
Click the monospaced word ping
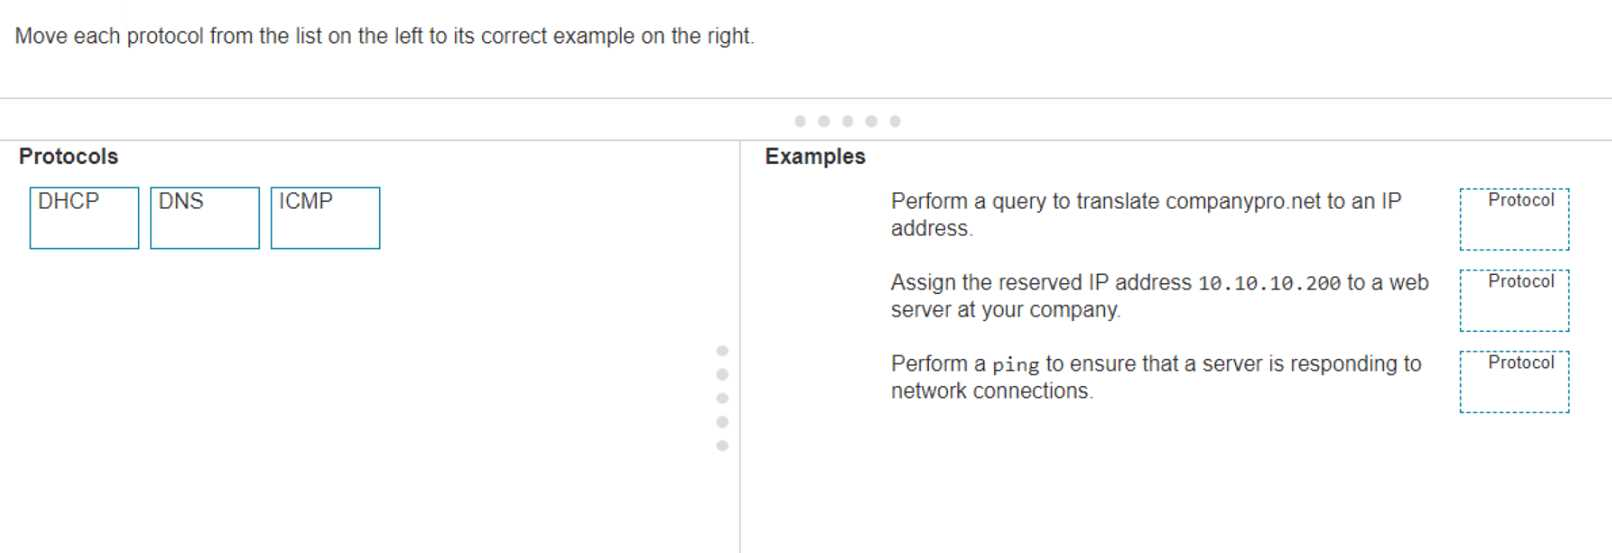pyautogui.click(x=1015, y=365)
